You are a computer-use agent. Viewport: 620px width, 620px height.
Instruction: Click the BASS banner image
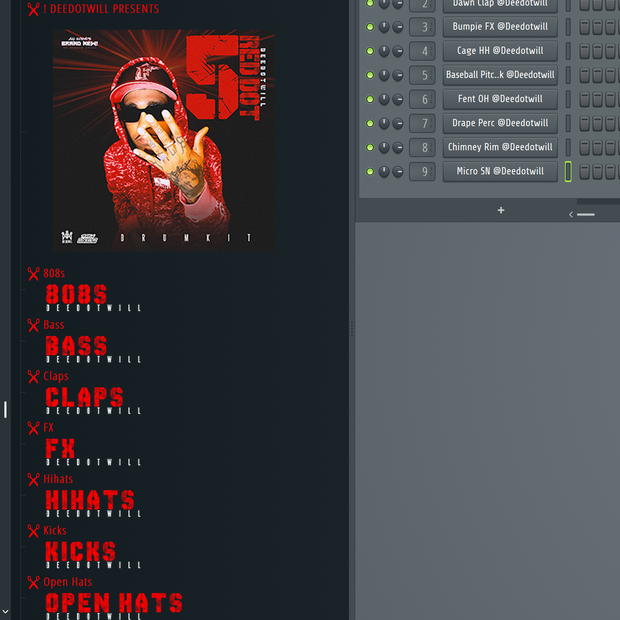(x=93, y=349)
